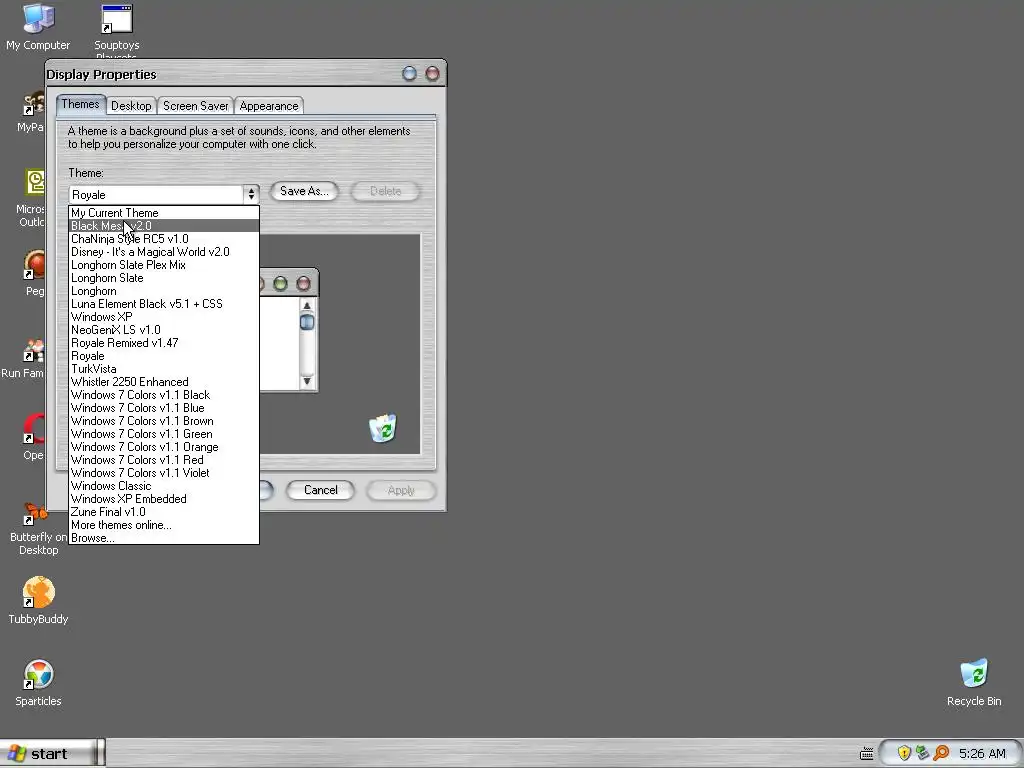
Task: Choose ChaNinja Style RC5 v1.0 theme
Action: tap(164, 239)
